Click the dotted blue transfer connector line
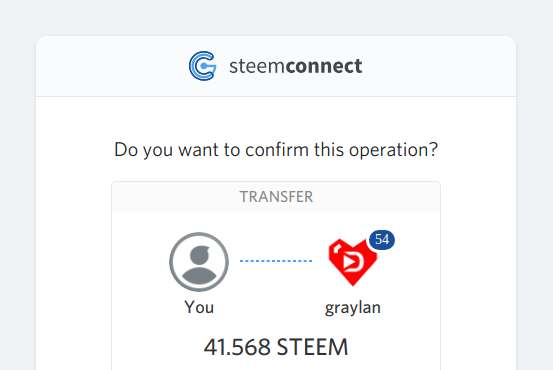Image resolution: width=553 pixels, height=370 pixels. point(276,261)
